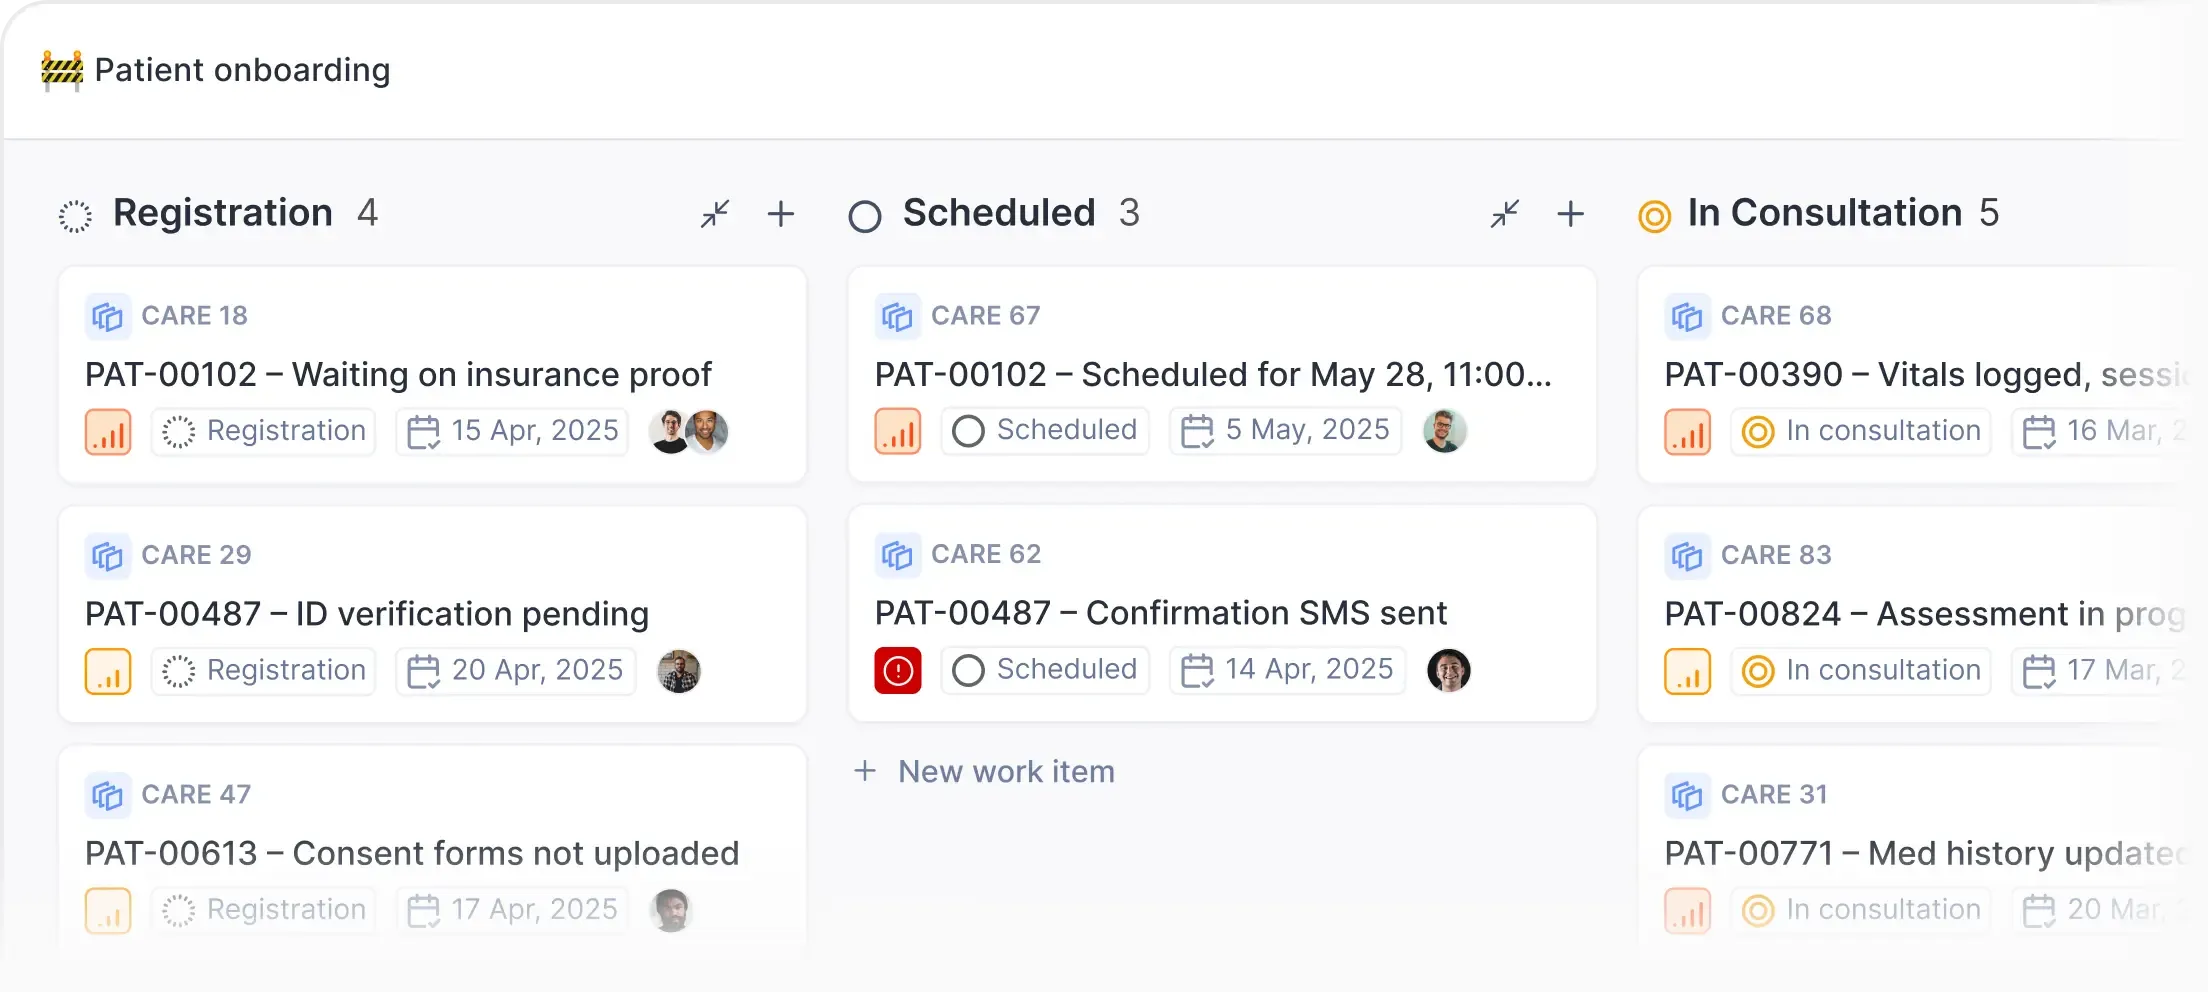Image resolution: width=2208 pixels, height=992 pixels.
Task: Open the Registration status chip on CARE 18
Action: (263, 431)
